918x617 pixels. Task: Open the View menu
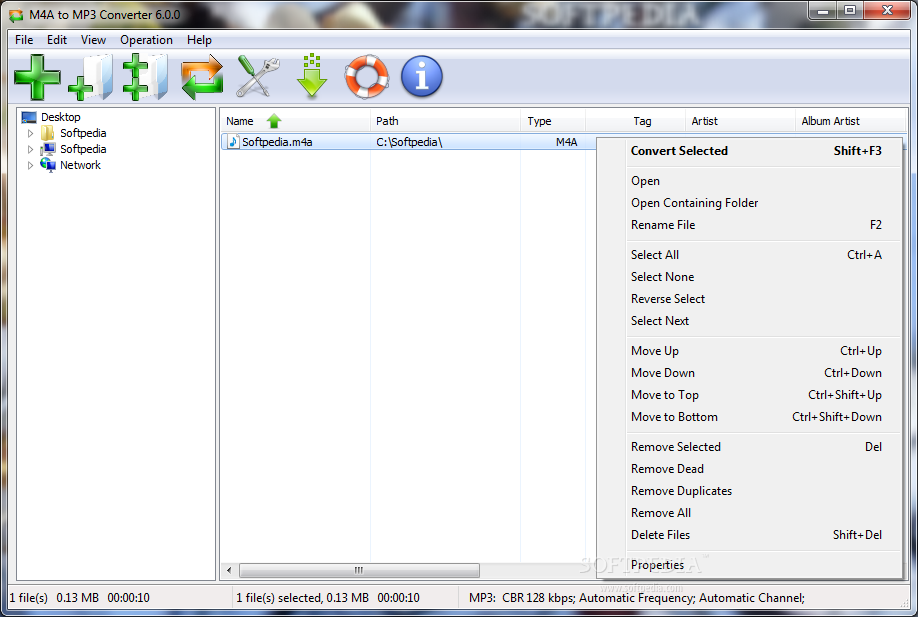[x=94, y=40]
